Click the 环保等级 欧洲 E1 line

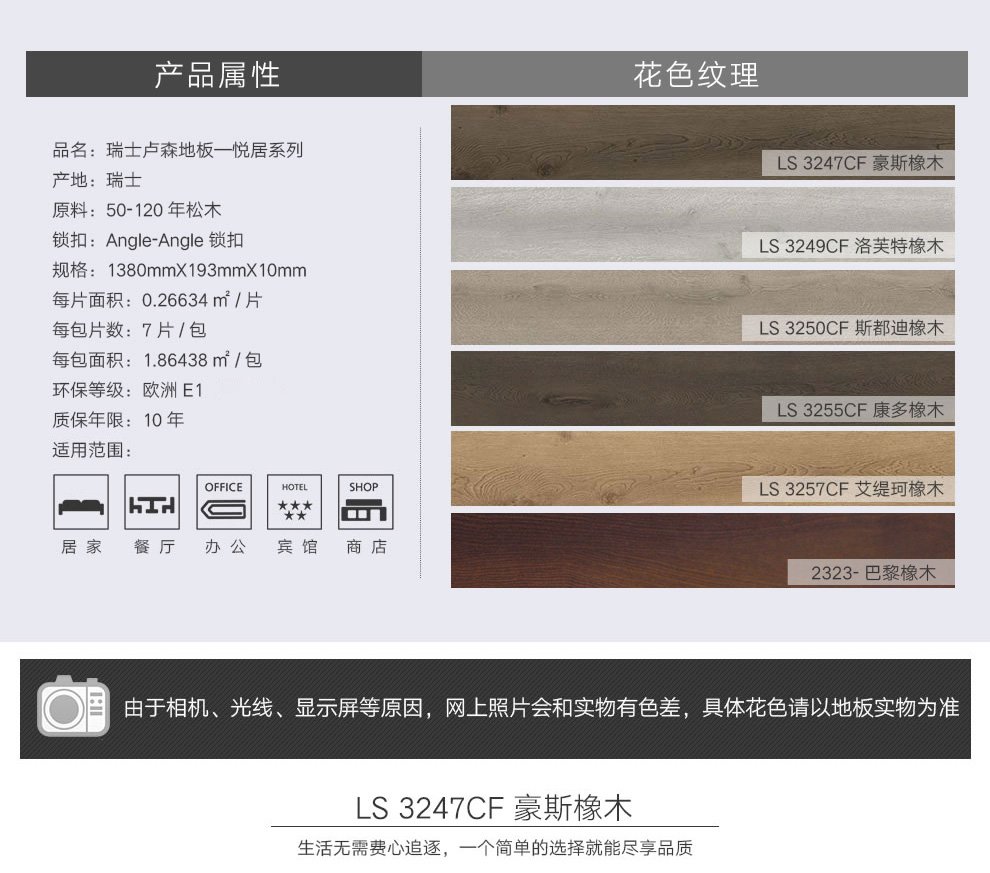(128, 390)
